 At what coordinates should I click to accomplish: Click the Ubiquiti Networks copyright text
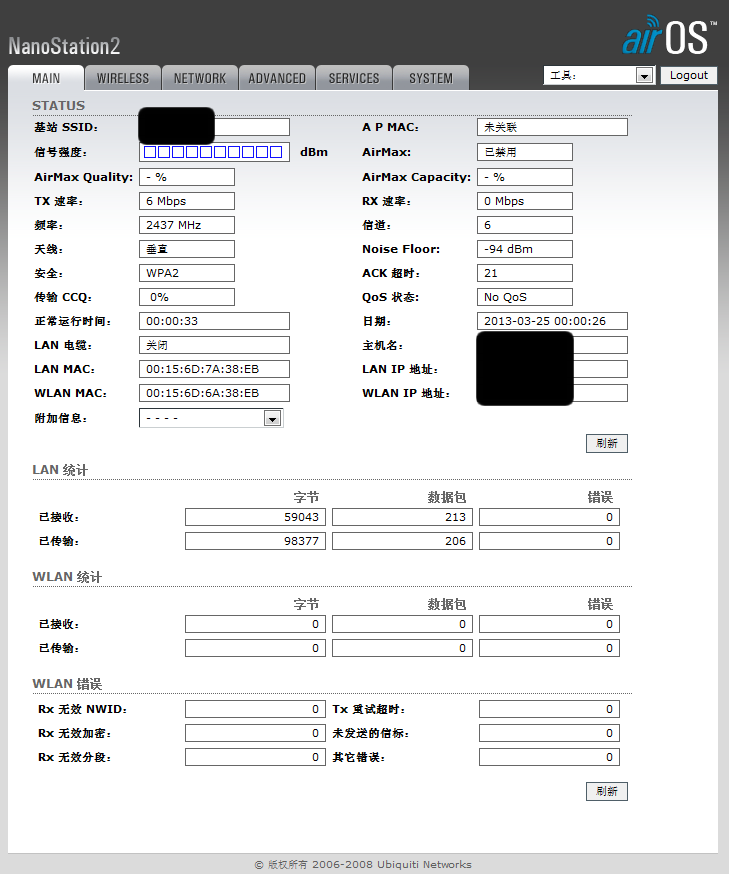(363, 865)
